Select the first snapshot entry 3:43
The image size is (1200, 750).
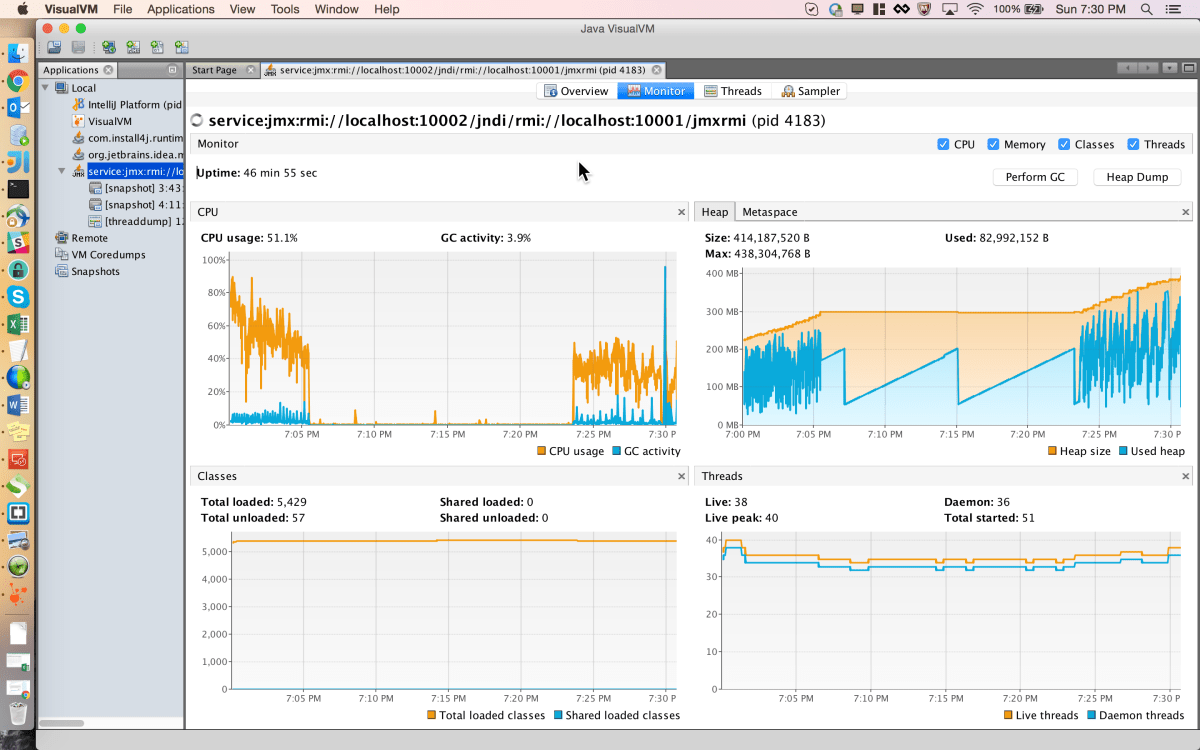coord(136,188)
